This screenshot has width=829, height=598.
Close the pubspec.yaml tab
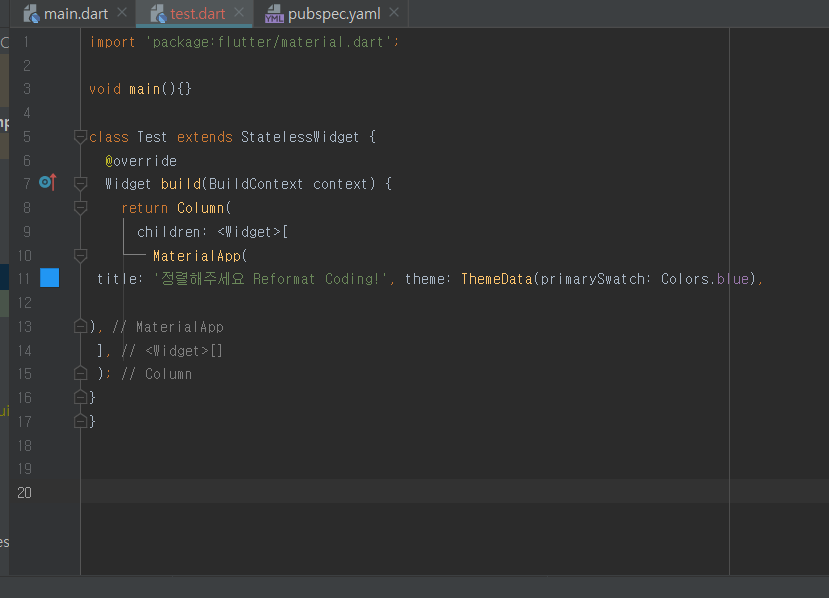coord(394,12)
